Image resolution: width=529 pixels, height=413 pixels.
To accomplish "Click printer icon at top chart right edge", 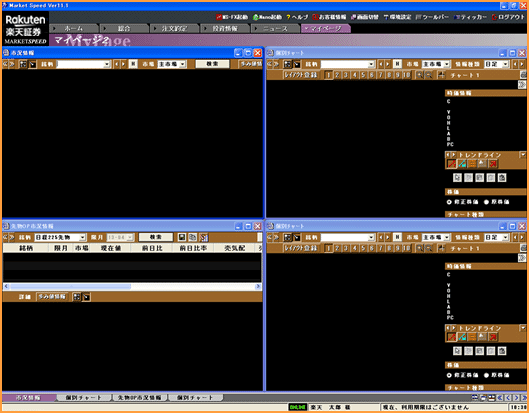I will tap(523, 75).
